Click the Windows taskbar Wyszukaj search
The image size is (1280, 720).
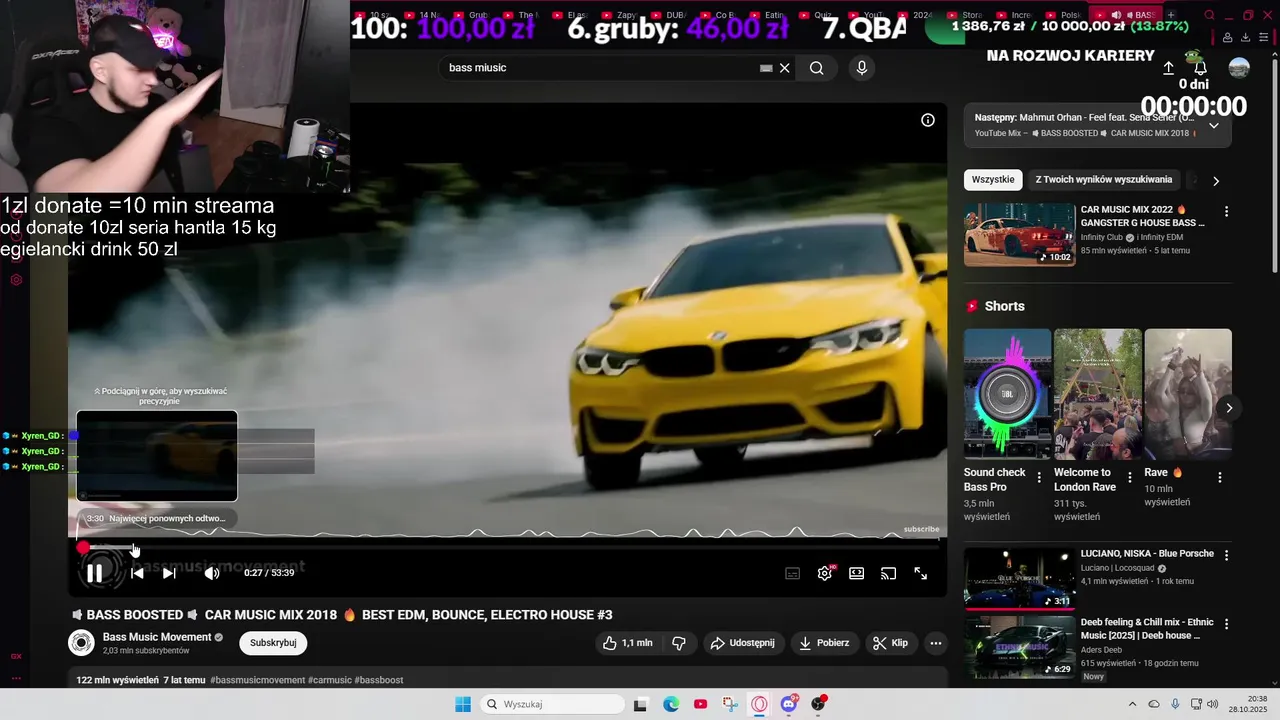click(x=552, y=704)
